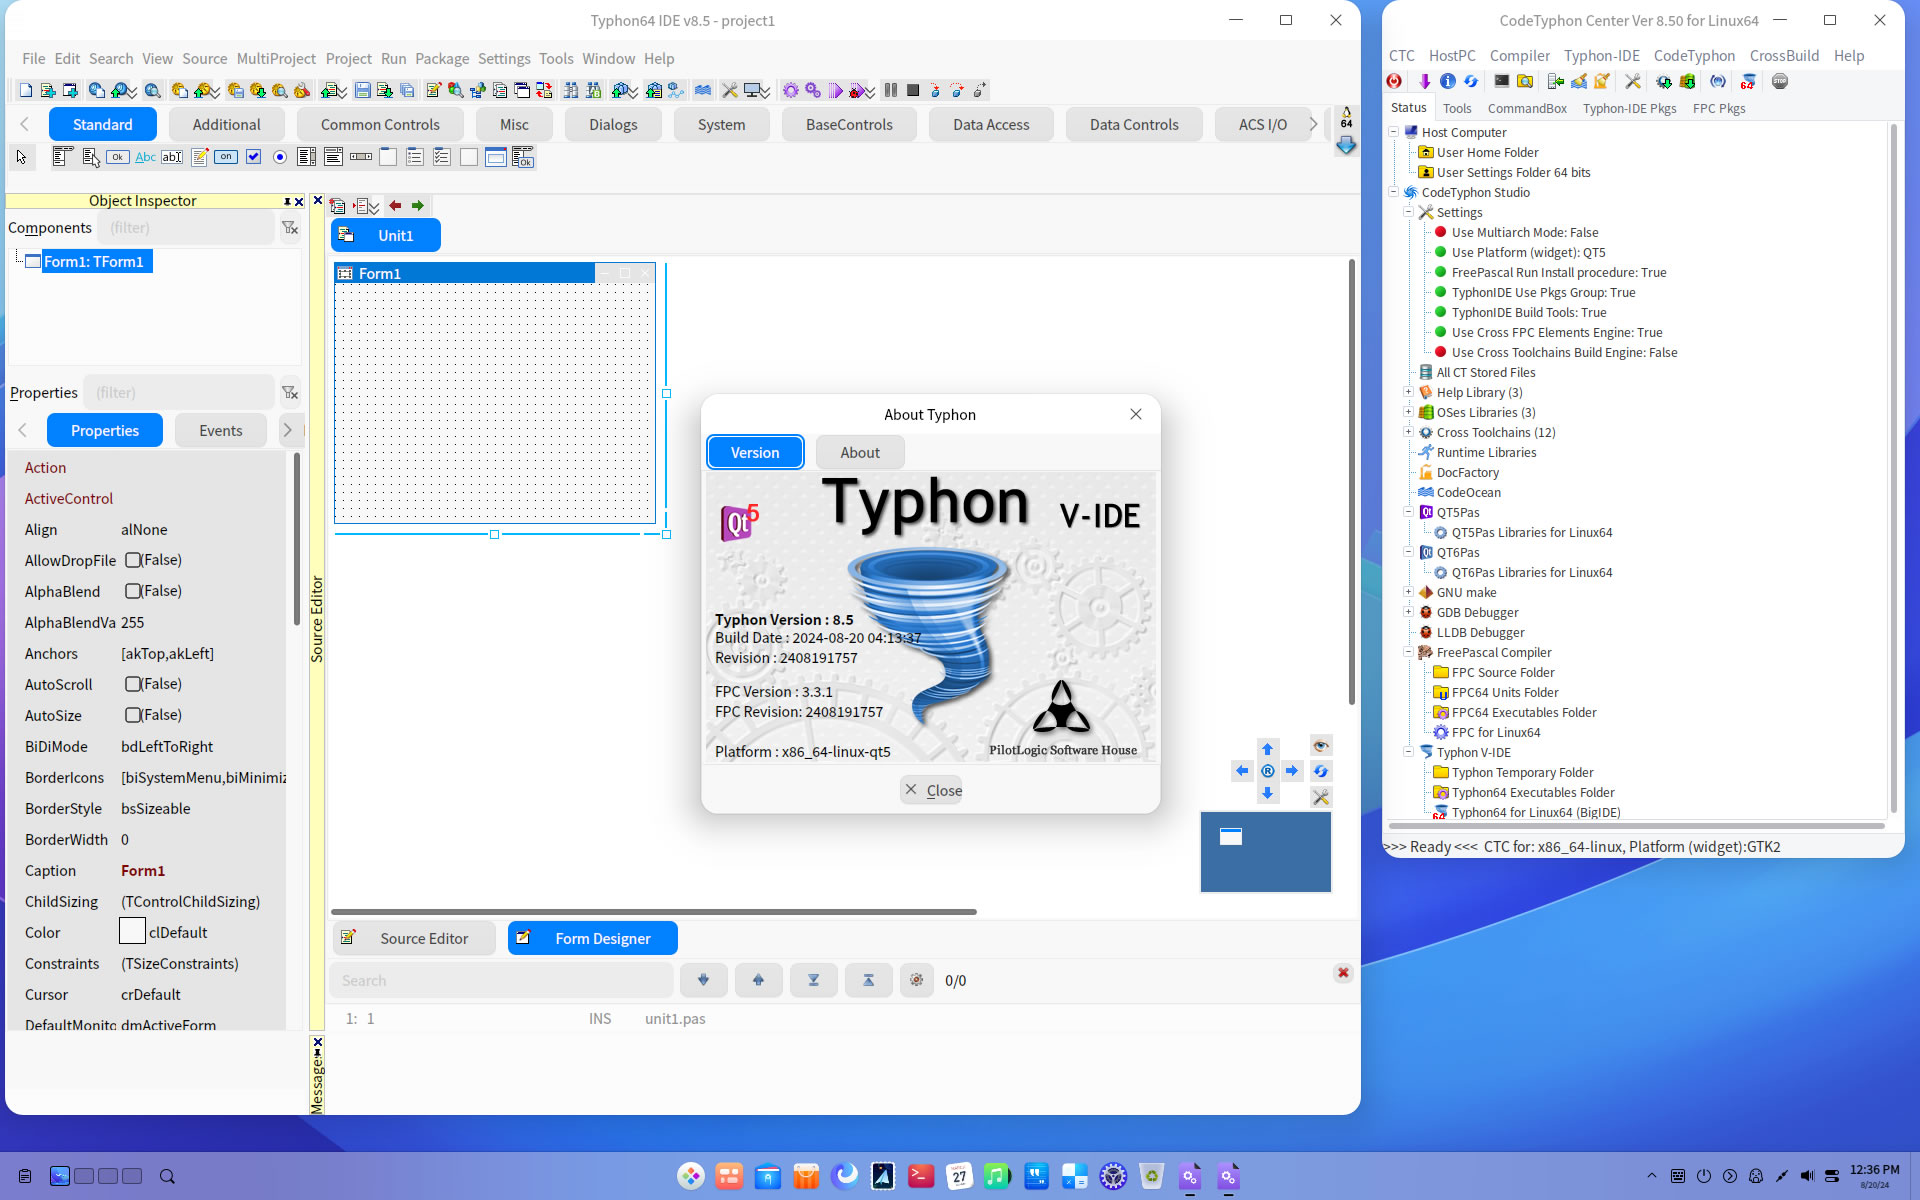Select the TLabel 'Abc' component in palette
Viewport: 1920px width, 1200px height.
click(145, 157)
